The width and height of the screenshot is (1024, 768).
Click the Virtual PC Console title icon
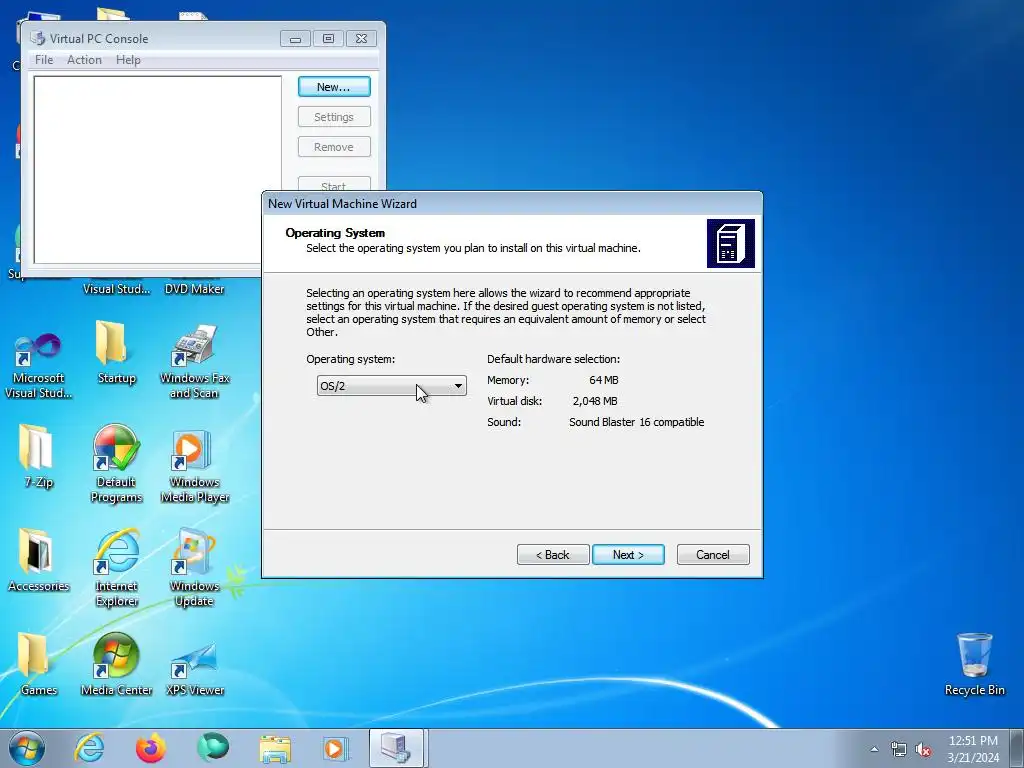click(x=37, y=38)
